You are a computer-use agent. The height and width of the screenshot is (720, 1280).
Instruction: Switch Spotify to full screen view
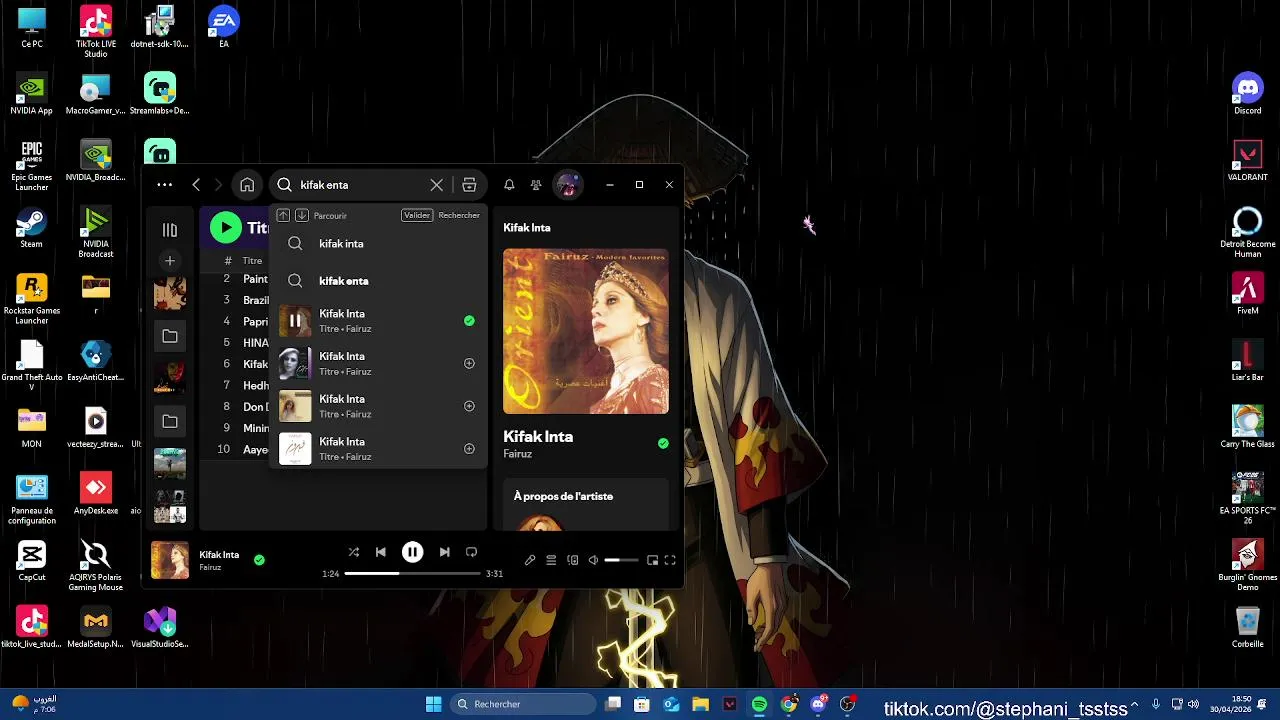pyautogui.click(x=670, y=560)
